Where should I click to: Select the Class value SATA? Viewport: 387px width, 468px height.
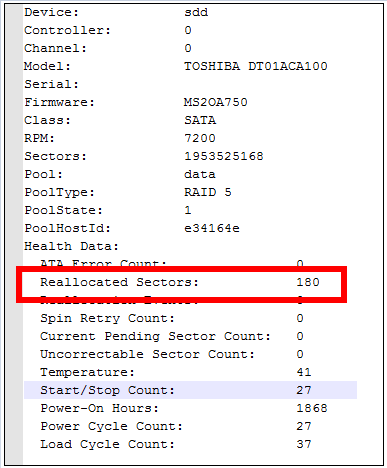pos(200,120)
